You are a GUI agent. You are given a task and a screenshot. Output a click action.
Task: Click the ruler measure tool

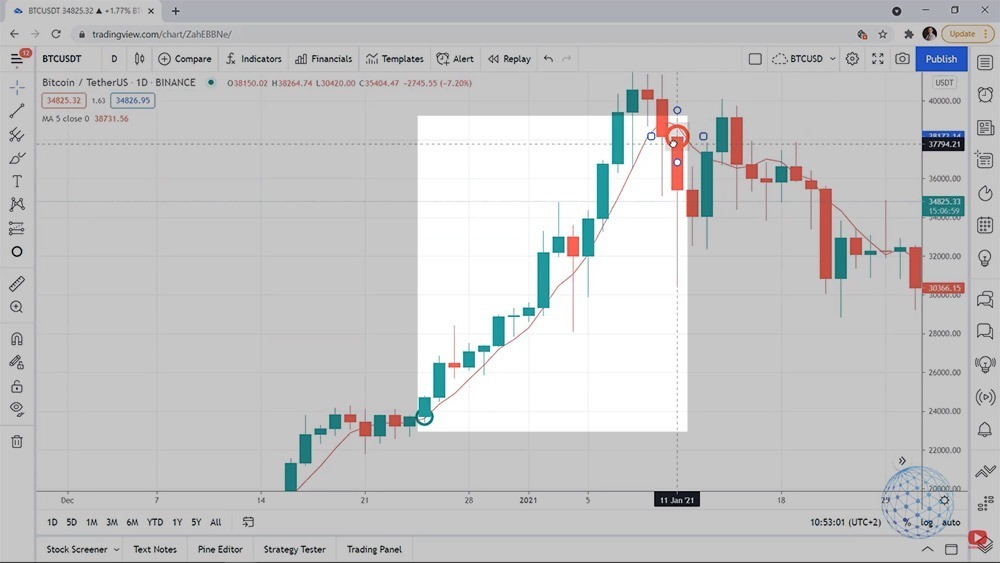coord(17,284)
